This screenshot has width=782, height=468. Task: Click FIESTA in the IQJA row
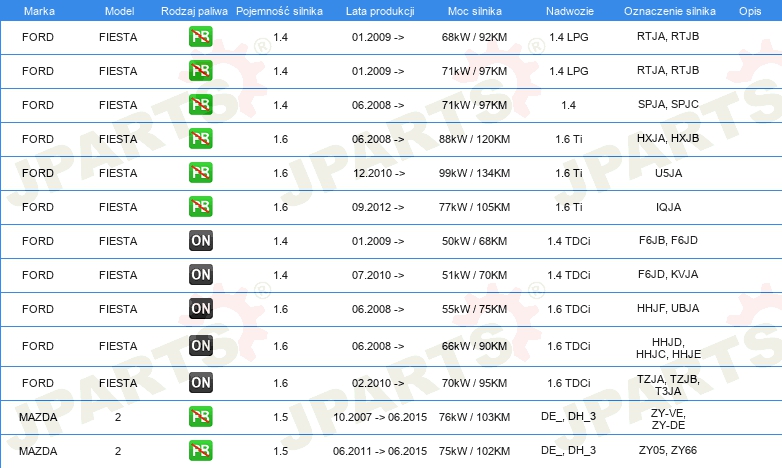pos(118,207)
